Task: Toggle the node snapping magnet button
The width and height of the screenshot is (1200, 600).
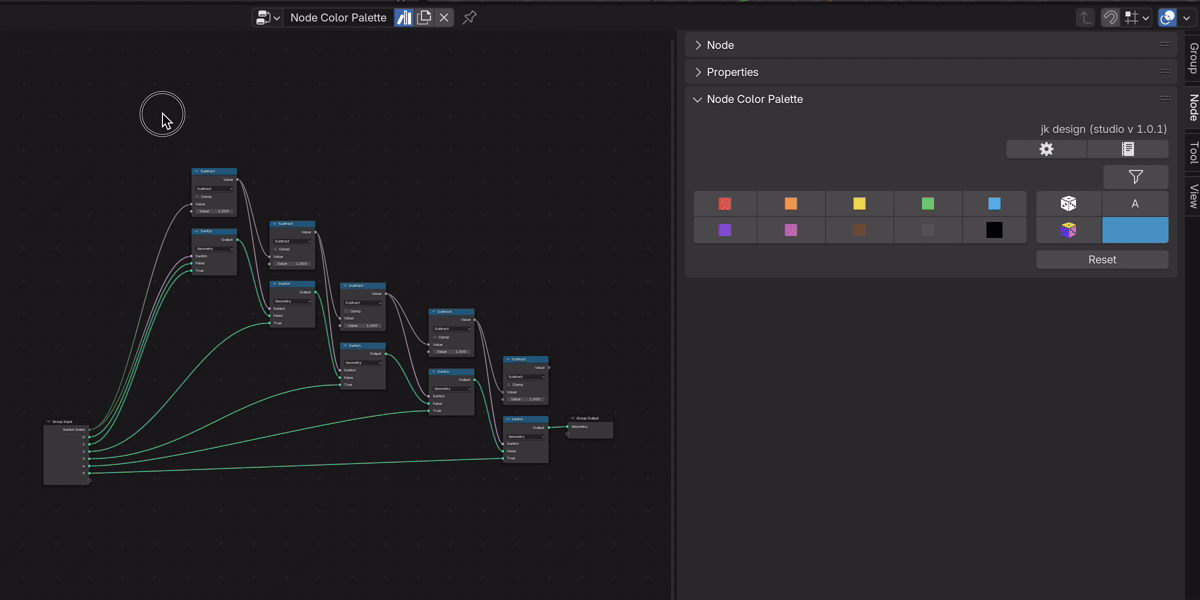Action: [x=1110, y=18]
